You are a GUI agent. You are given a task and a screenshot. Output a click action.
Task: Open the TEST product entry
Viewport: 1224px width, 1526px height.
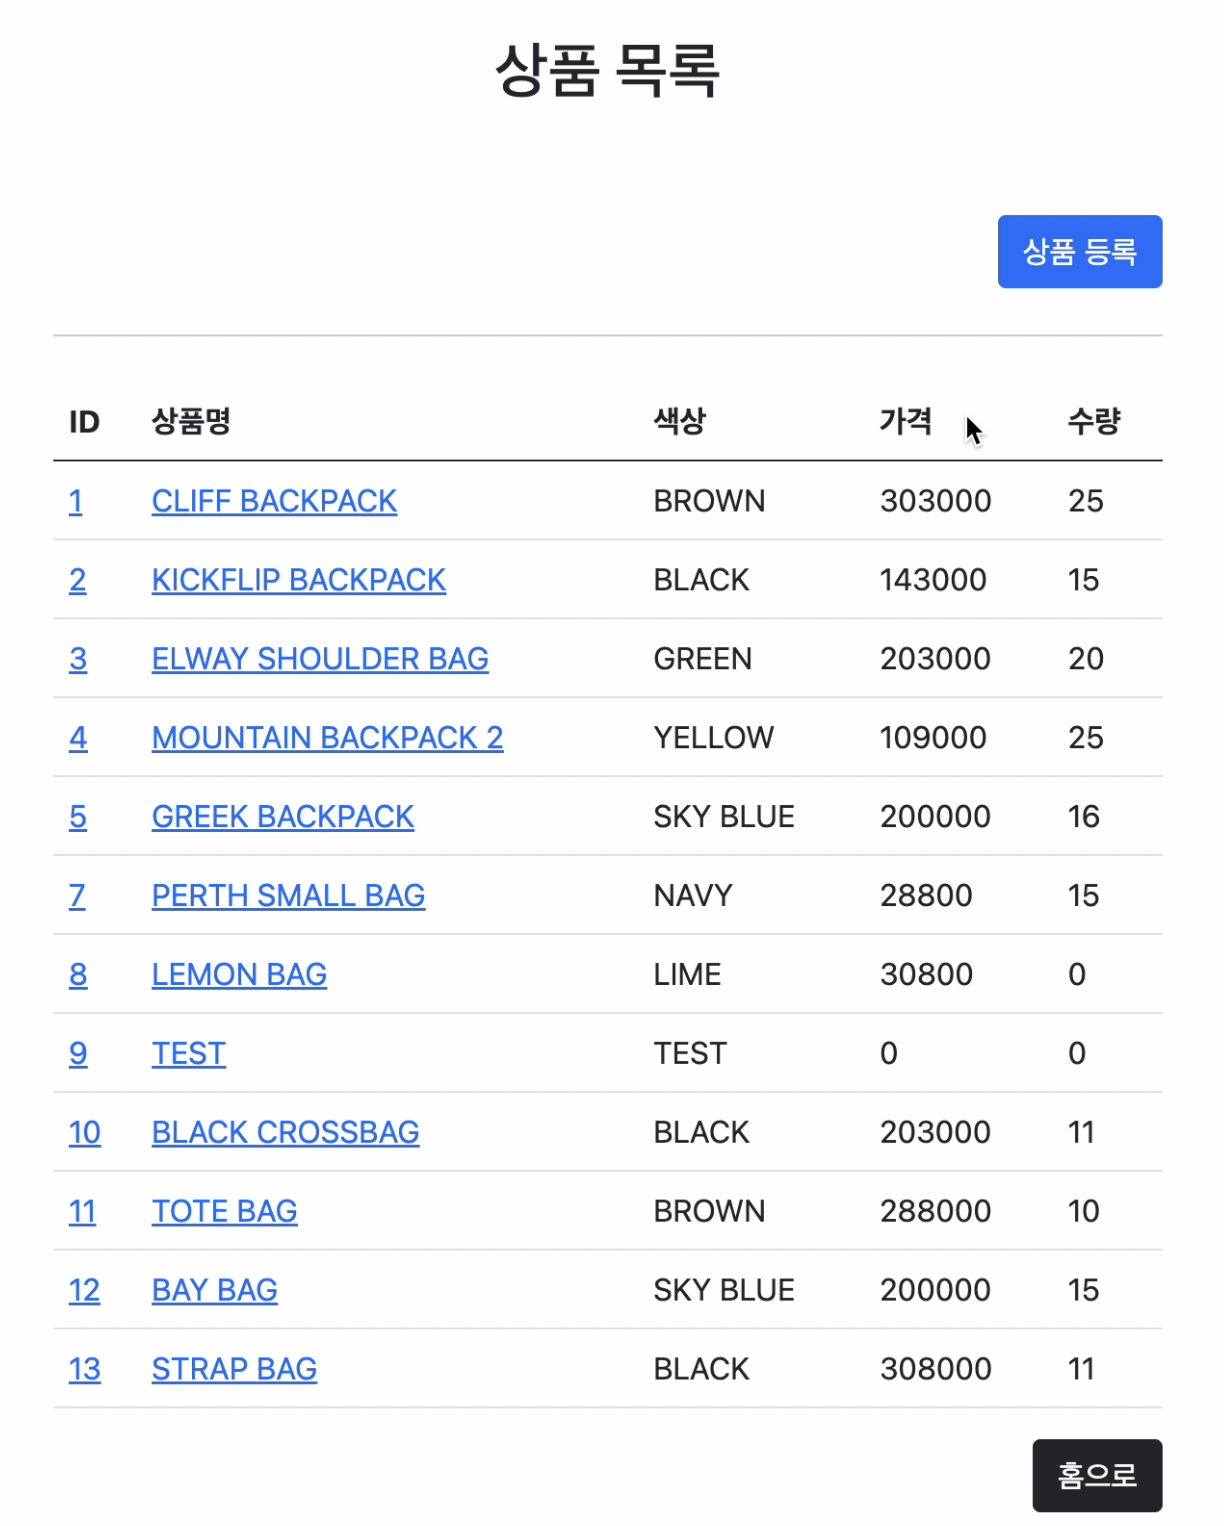tap(188, 1053)
